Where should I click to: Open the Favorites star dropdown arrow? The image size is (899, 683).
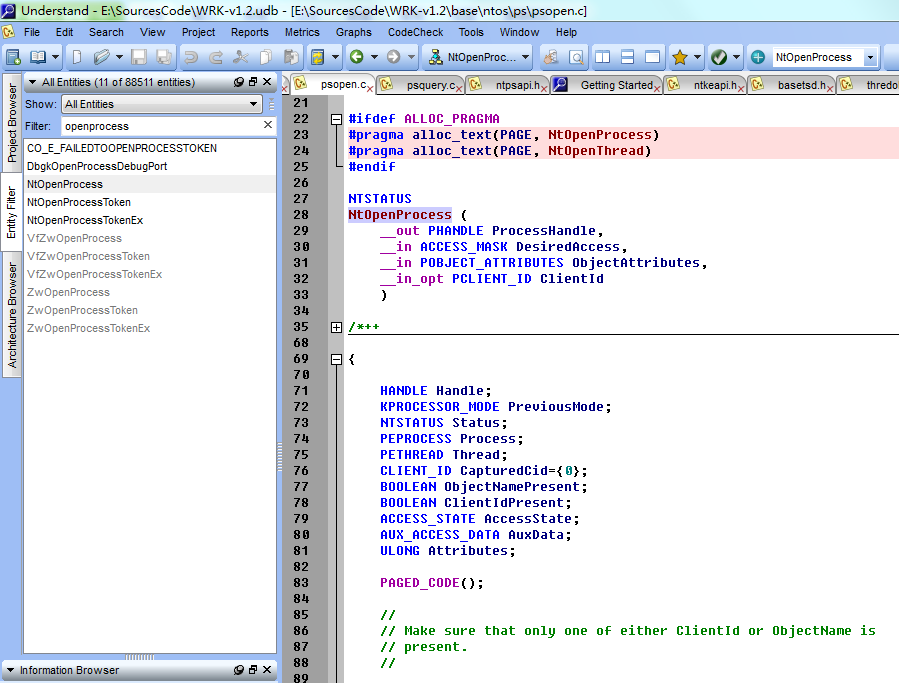pyautogui.click(x=697, y=57)
